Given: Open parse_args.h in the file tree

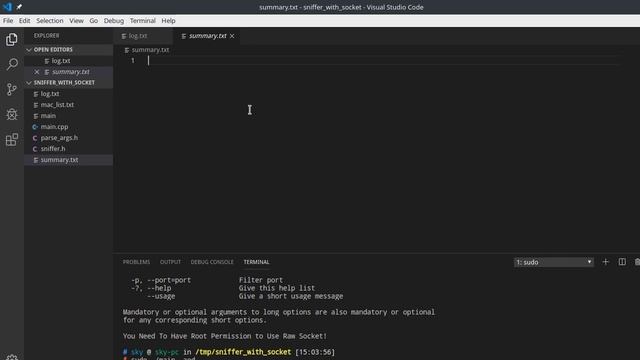Looking at the screenshot, I should [x=69, y=138].
